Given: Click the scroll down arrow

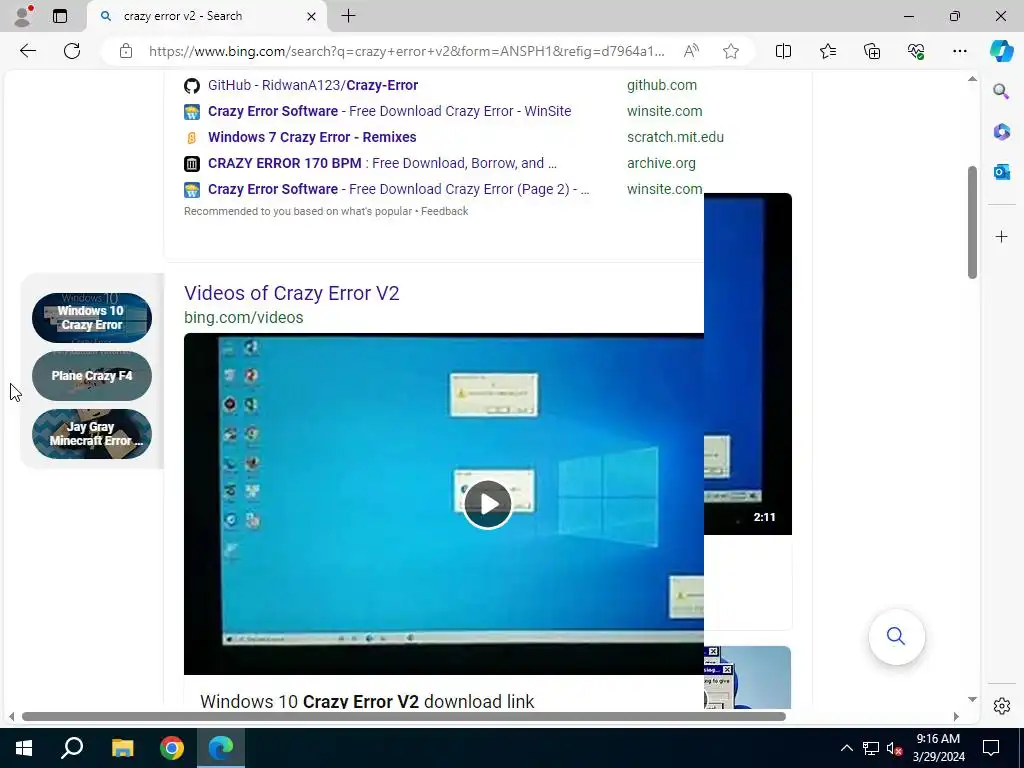Looking at the screenshot, I should [972, 699].
